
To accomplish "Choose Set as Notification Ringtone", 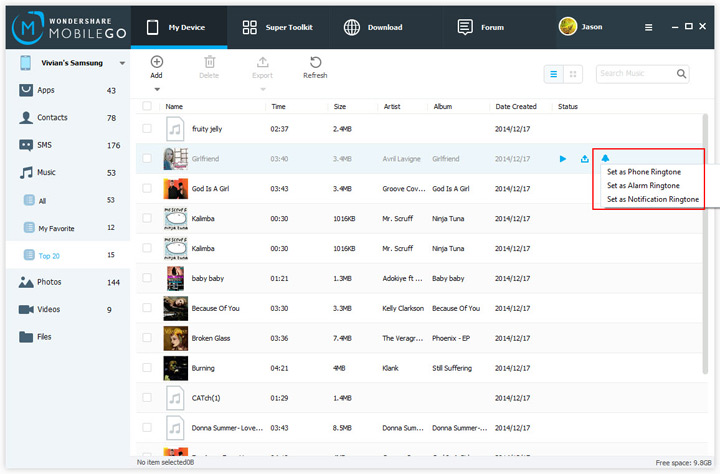I will [x=652, y=199].
